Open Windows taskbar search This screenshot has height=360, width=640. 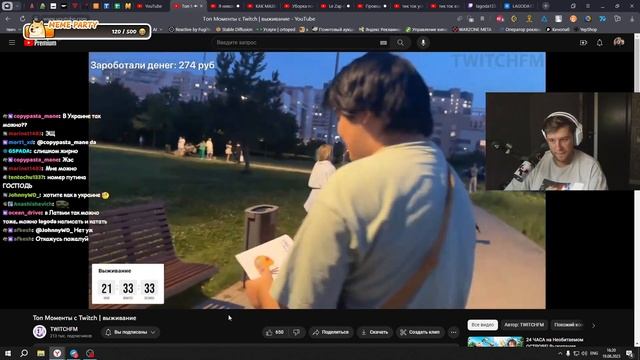tap(24, 353)
